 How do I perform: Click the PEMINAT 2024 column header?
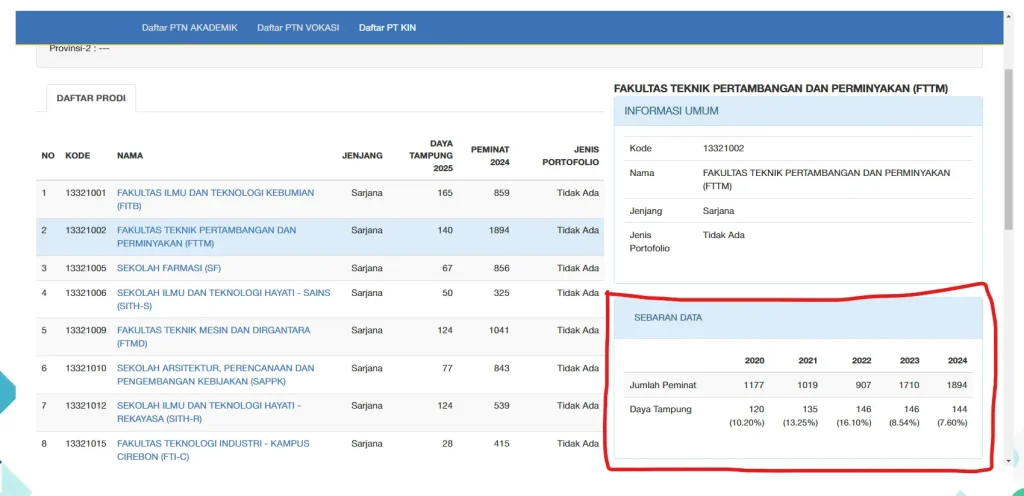(x=492, y=156)
